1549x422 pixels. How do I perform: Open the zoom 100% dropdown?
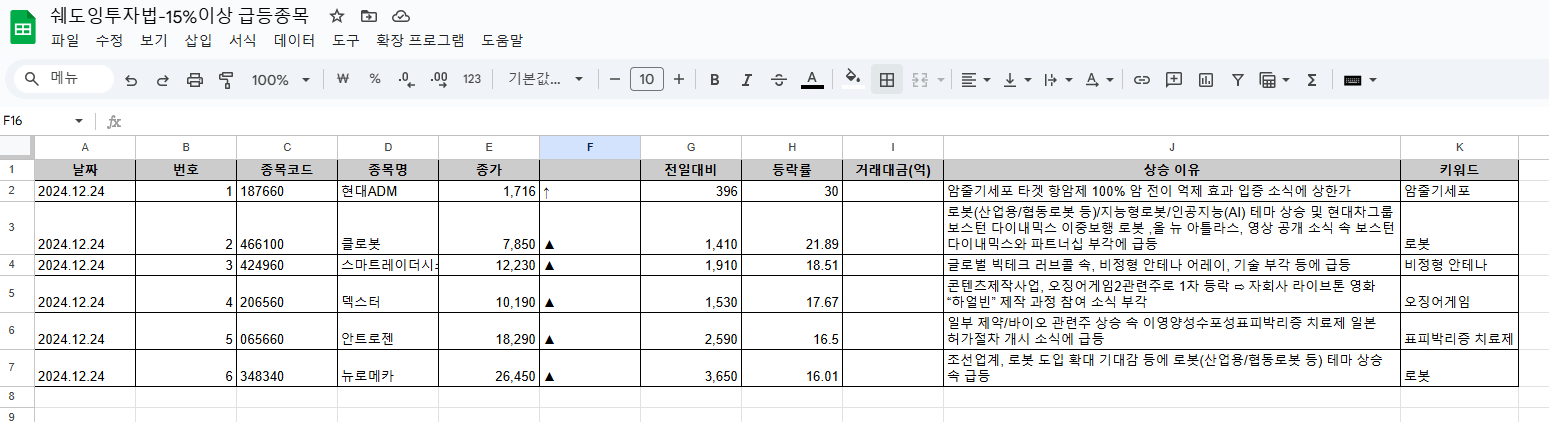(280, 80)
